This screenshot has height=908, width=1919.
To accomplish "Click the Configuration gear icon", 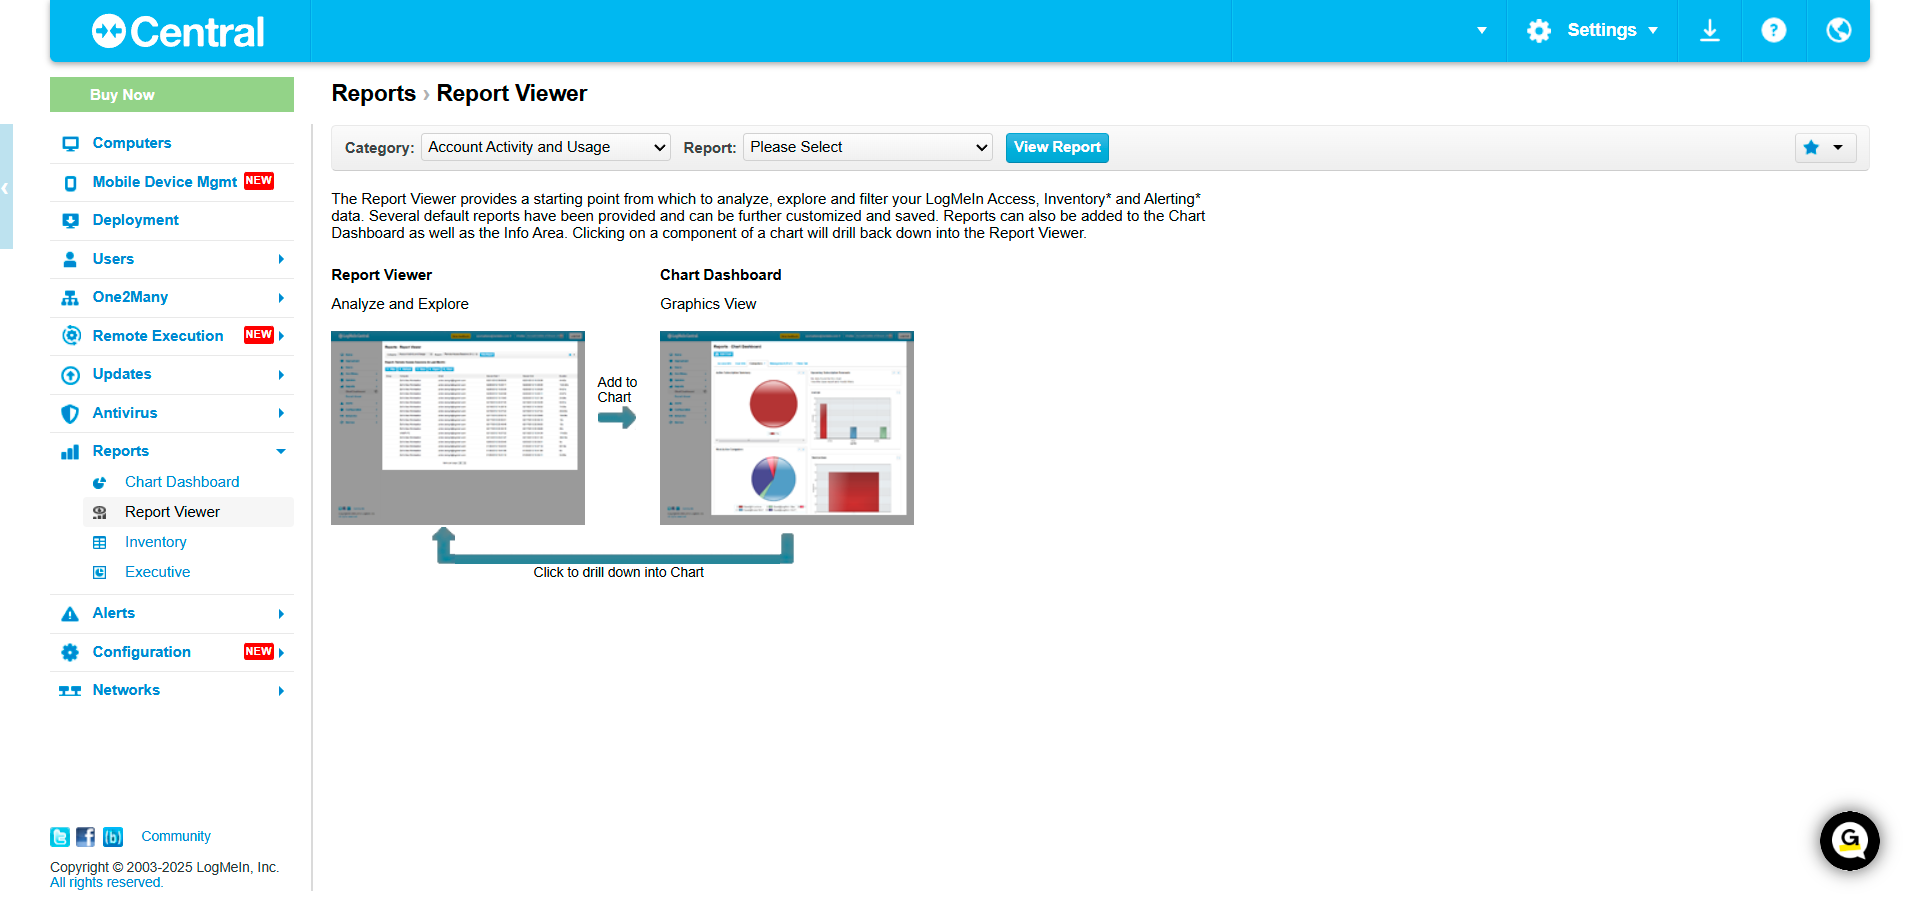I will [x=70, y=653].
